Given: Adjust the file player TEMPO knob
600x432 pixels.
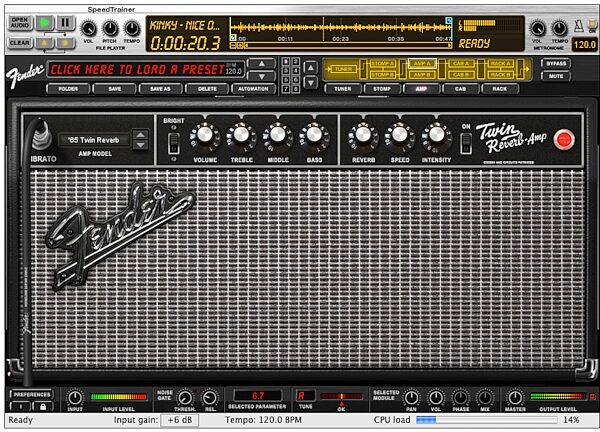Looking at the screenshot, I should pos(132,29).
